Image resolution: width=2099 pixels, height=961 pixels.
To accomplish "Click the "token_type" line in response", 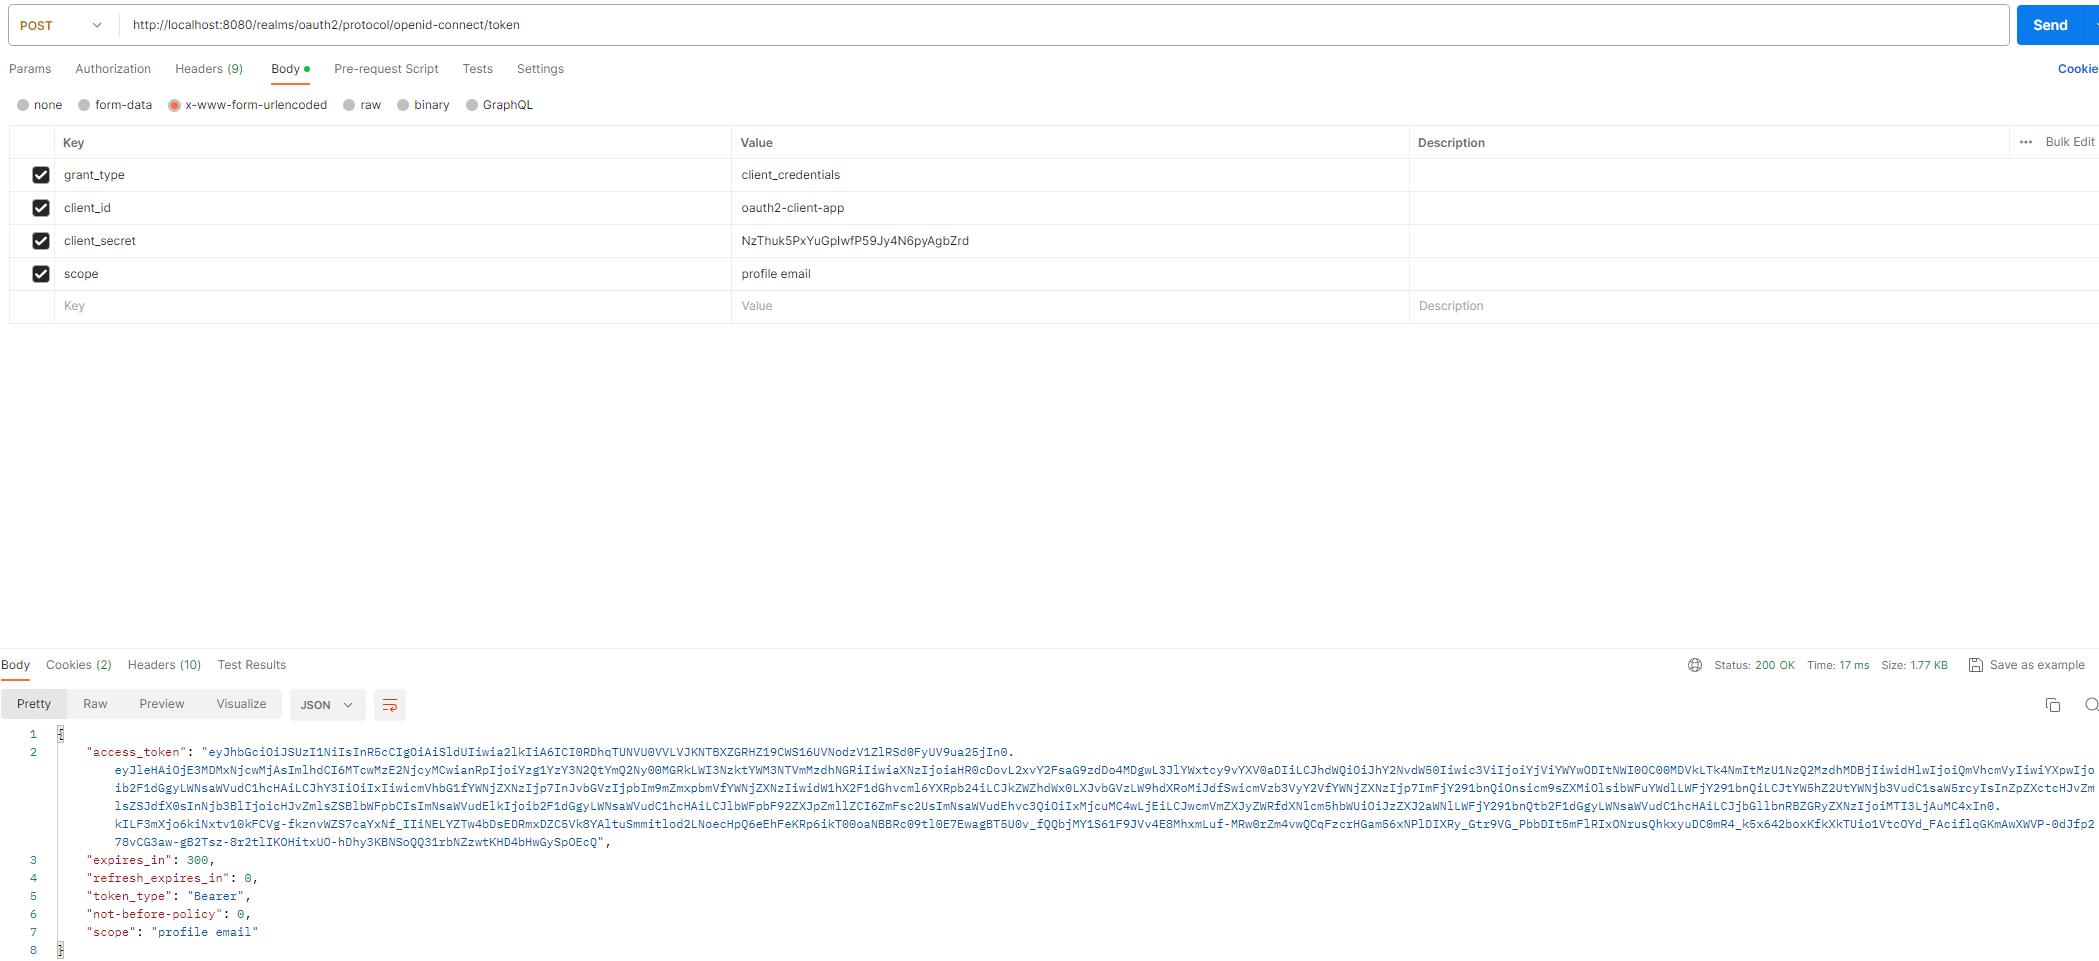I will click(168, 896).
